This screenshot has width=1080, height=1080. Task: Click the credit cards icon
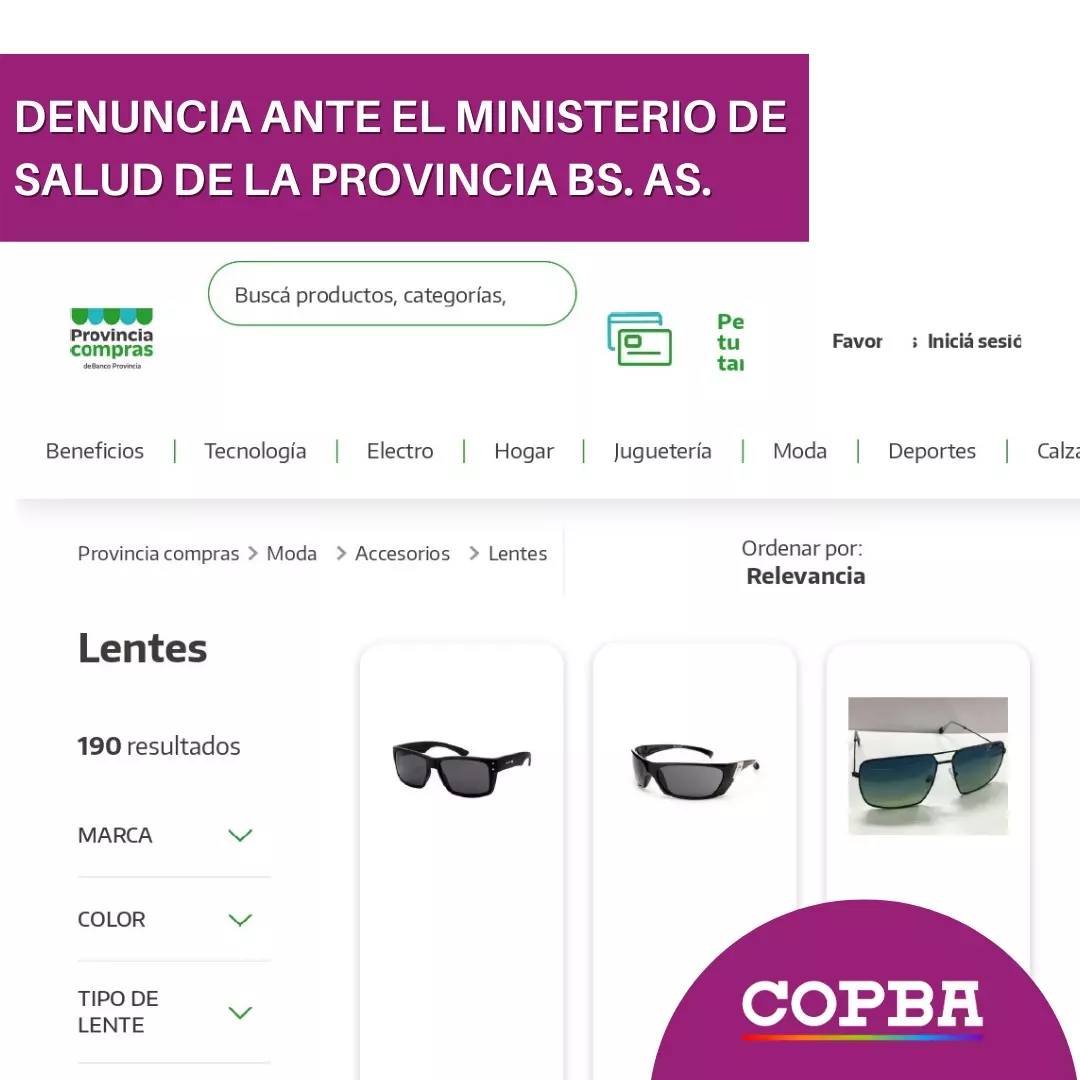(x=639, y=339)
